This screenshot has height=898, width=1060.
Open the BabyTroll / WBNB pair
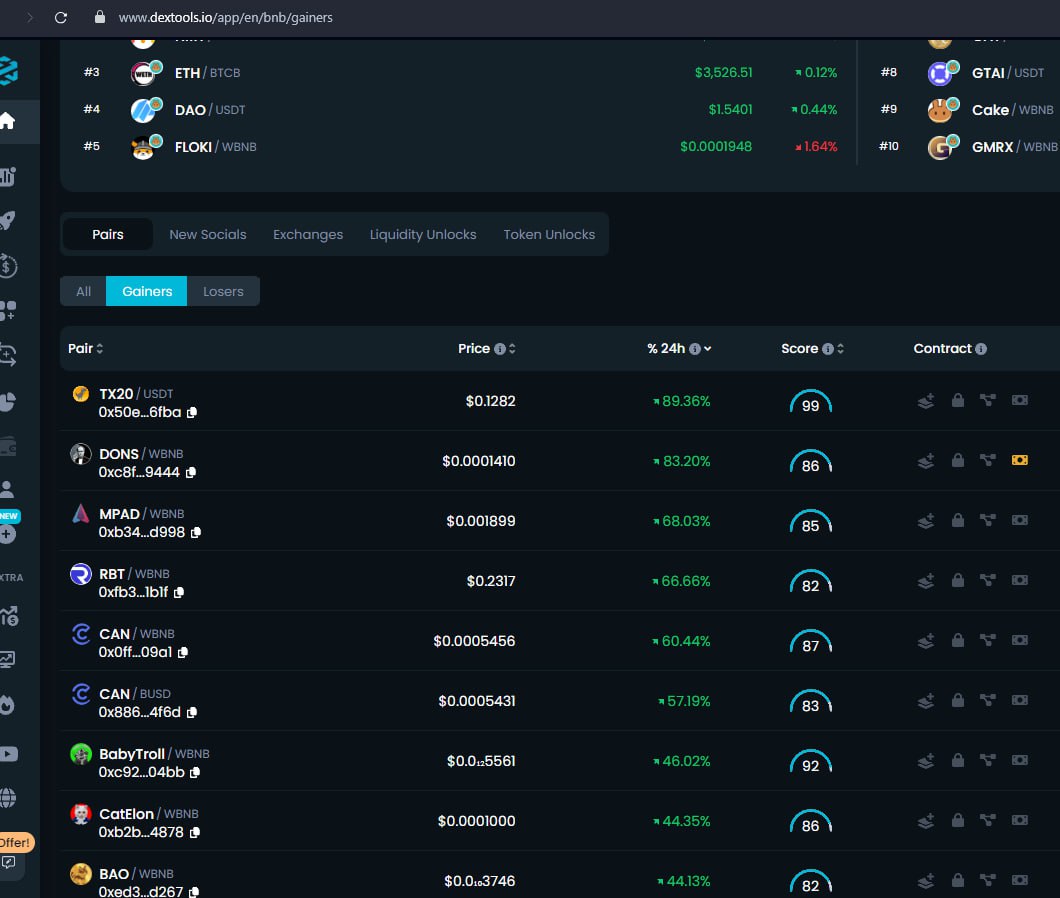(x=154, y=754)
